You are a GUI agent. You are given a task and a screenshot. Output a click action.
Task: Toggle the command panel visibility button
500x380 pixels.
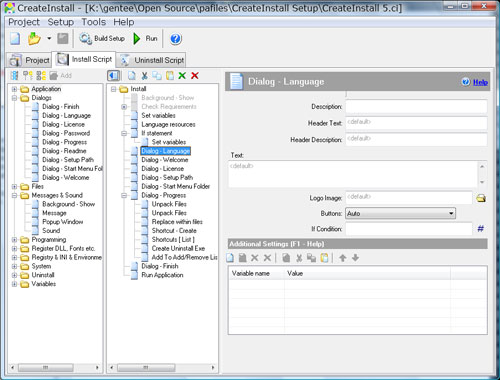coord(113,76)
